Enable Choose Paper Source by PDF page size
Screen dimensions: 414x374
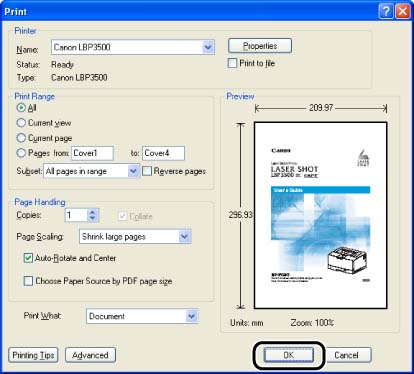28,281
